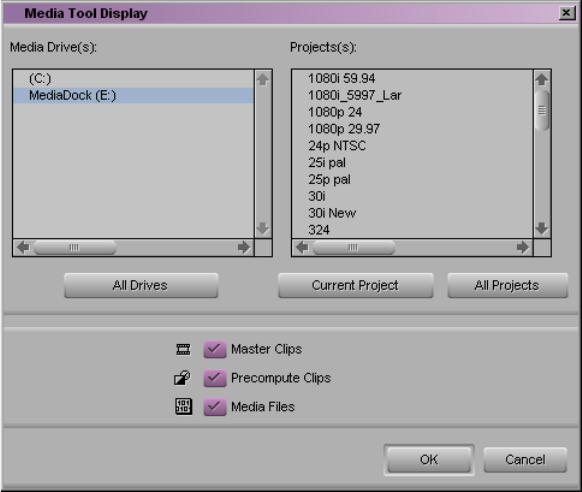Click Media Drives list scroll right arrow
This screenshot has height=492, width=582.
(244, 247)
